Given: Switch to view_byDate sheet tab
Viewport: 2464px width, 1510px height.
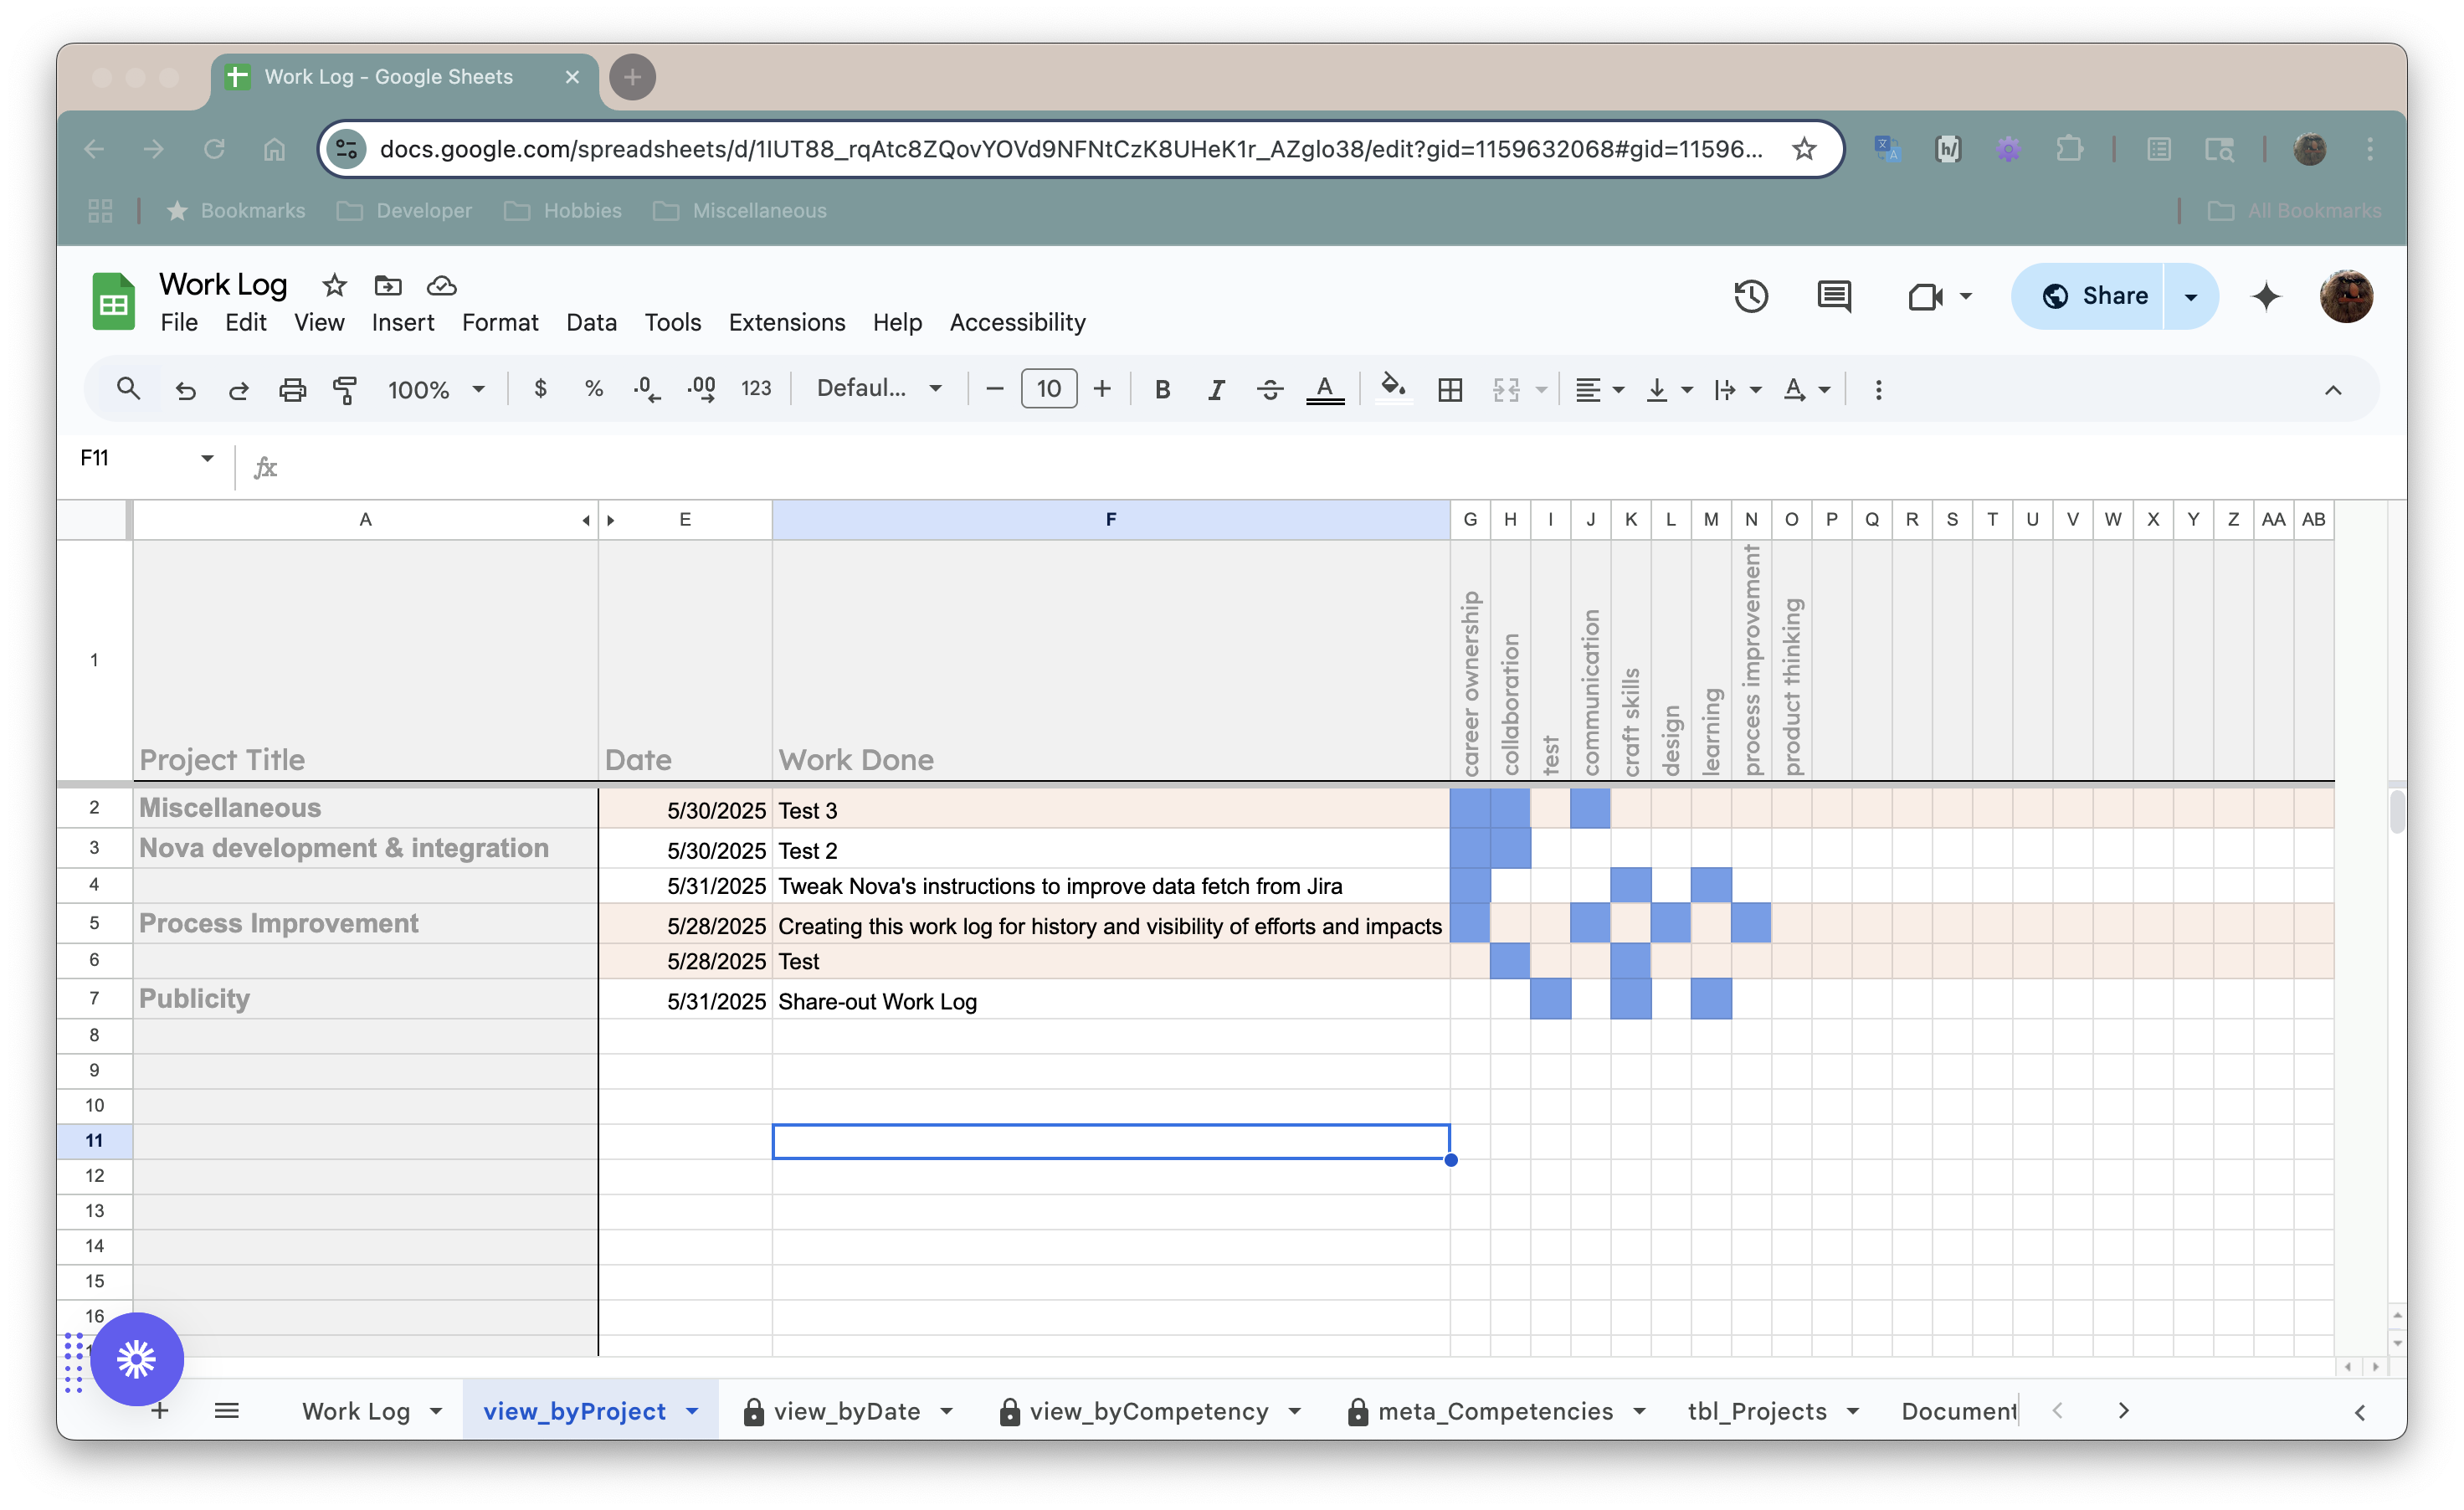Looking at the screenshot, I should (x=847, y=1411).
